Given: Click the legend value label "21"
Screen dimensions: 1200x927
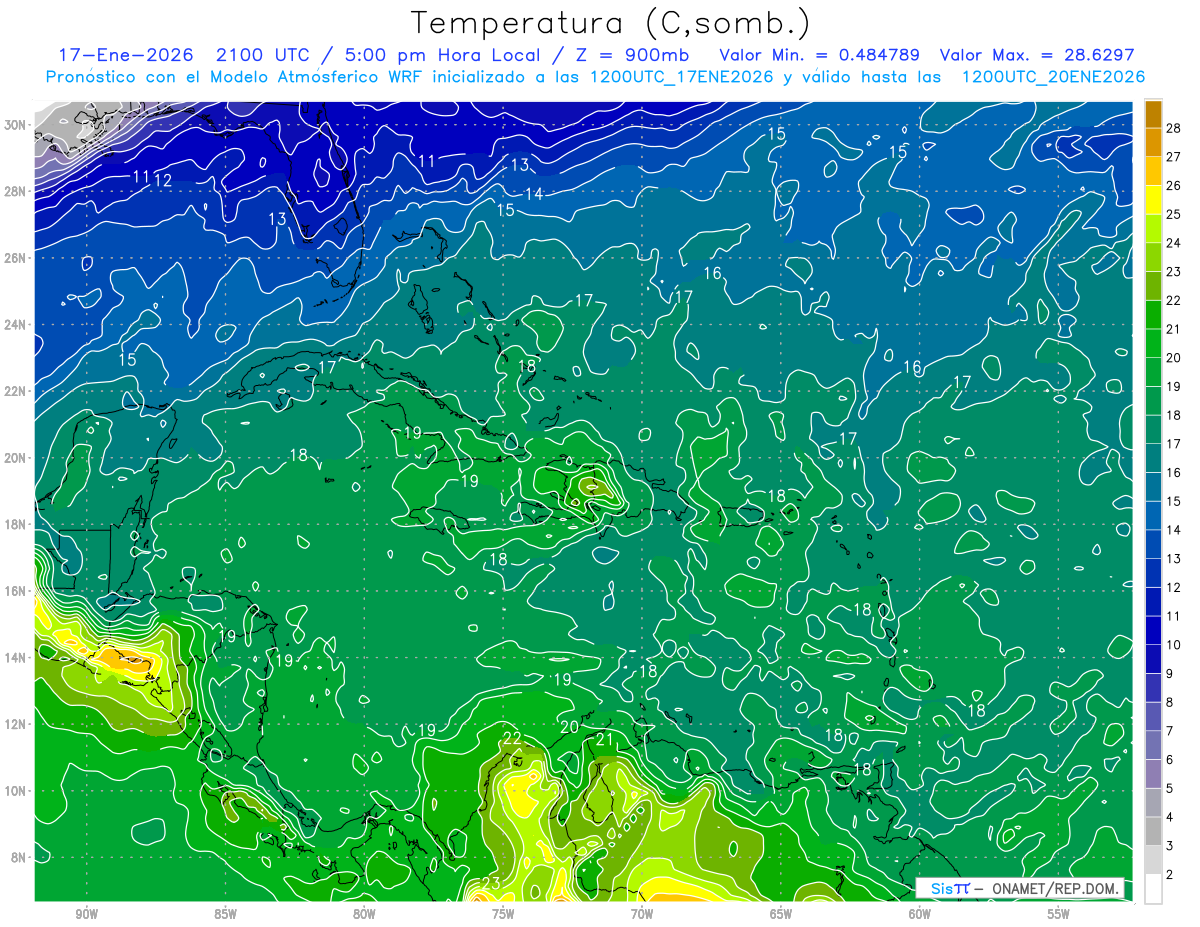Looking at the screenshot, I should pyautogui.click(x=1174, y=329).
